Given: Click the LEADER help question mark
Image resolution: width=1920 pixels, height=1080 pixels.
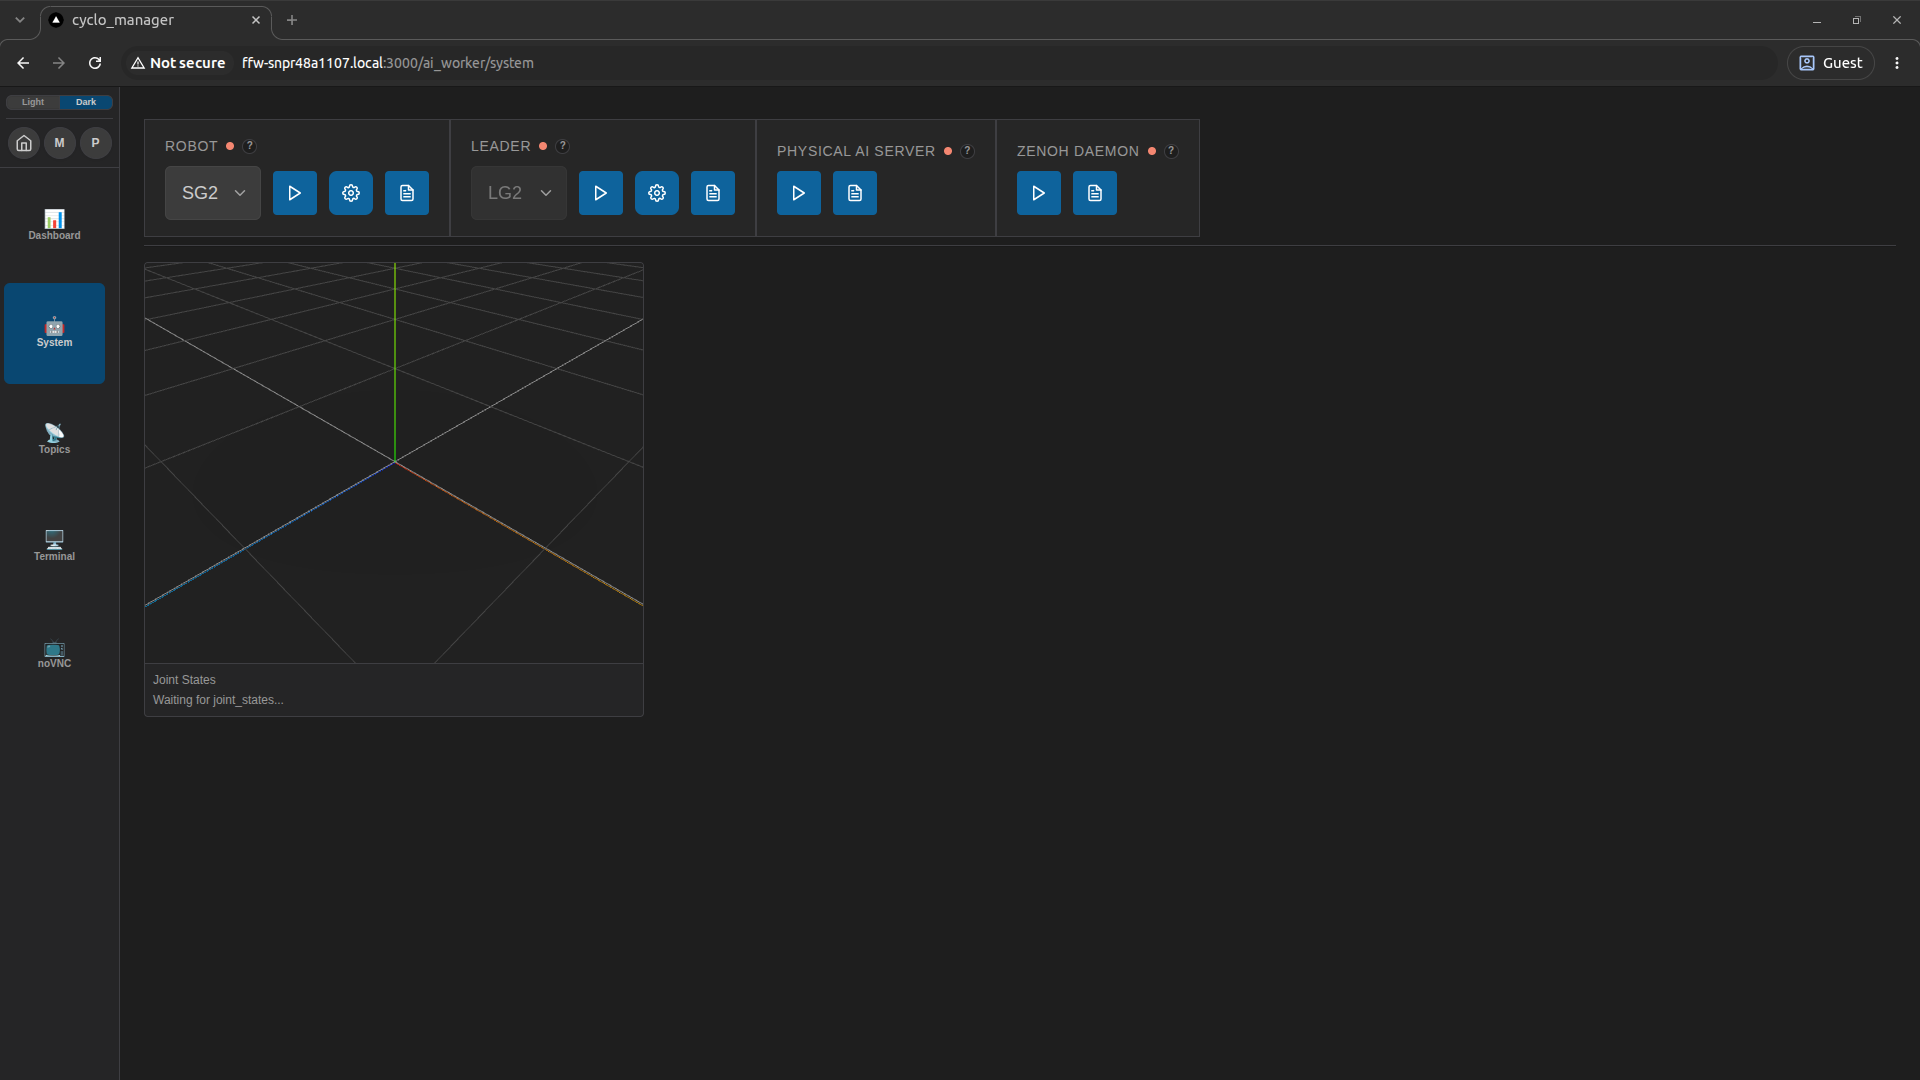Looking at the screenshot, I should 563,146.
